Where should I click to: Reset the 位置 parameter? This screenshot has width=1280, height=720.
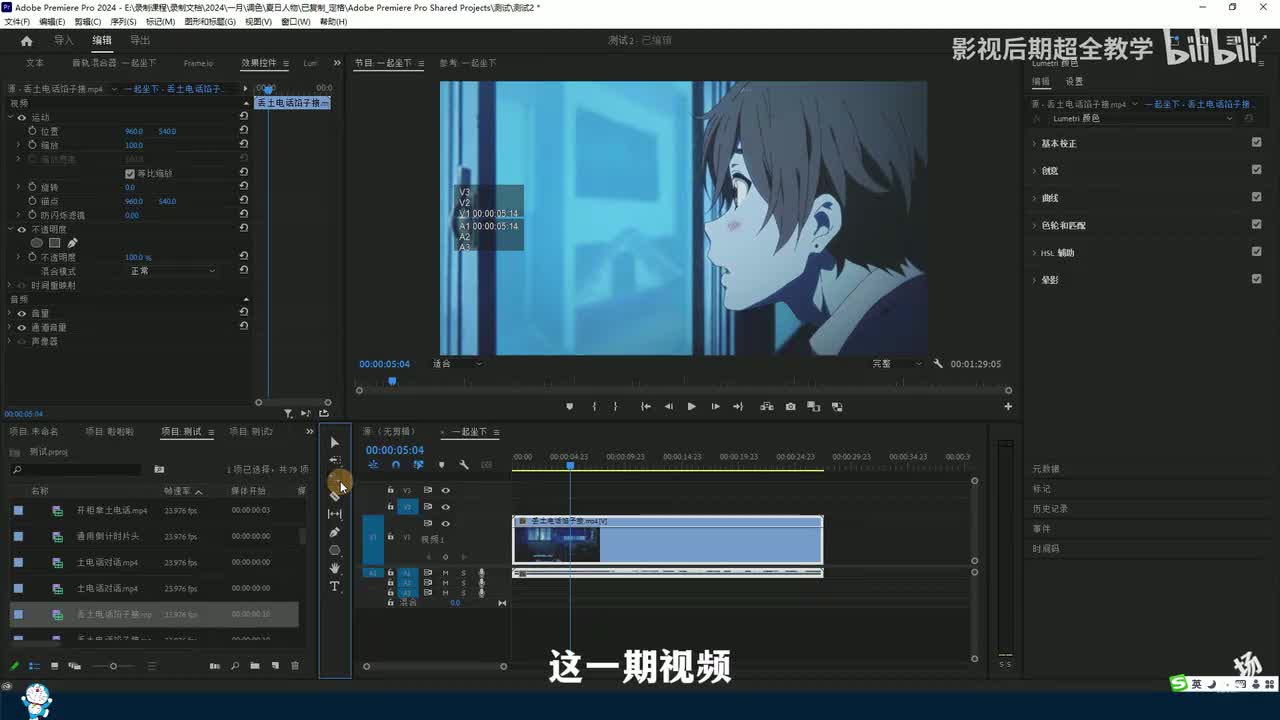tap(243, 131)
